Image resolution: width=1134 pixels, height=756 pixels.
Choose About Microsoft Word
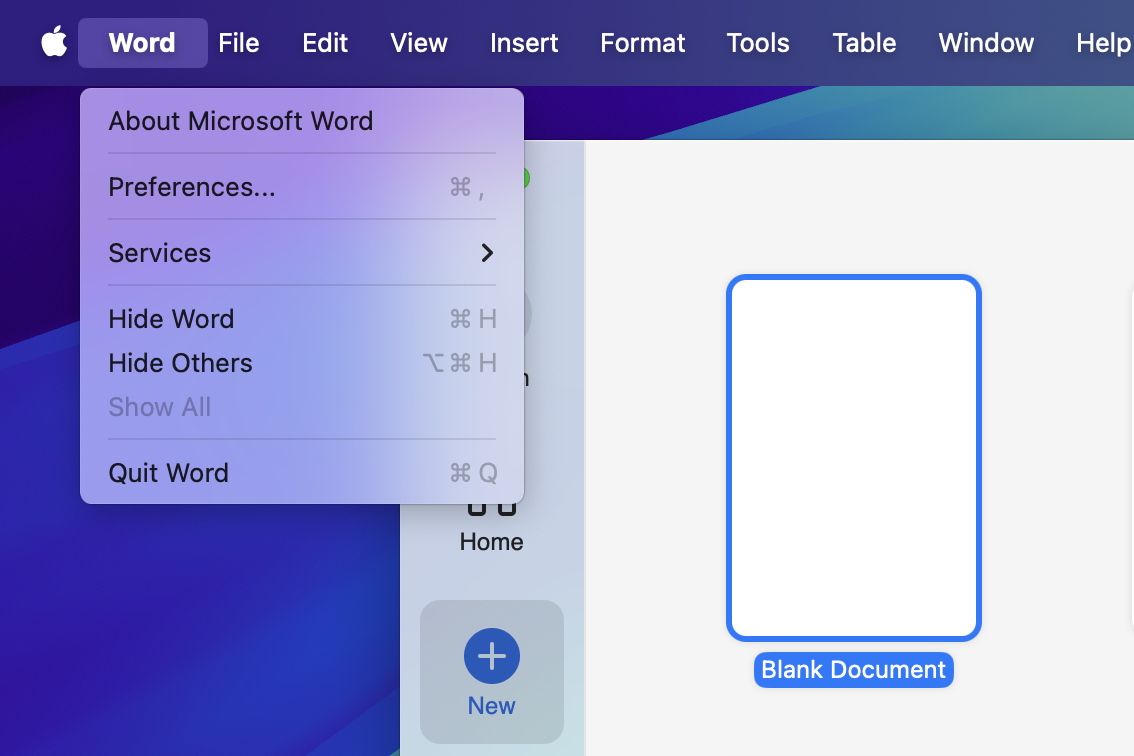pos(302,121)
